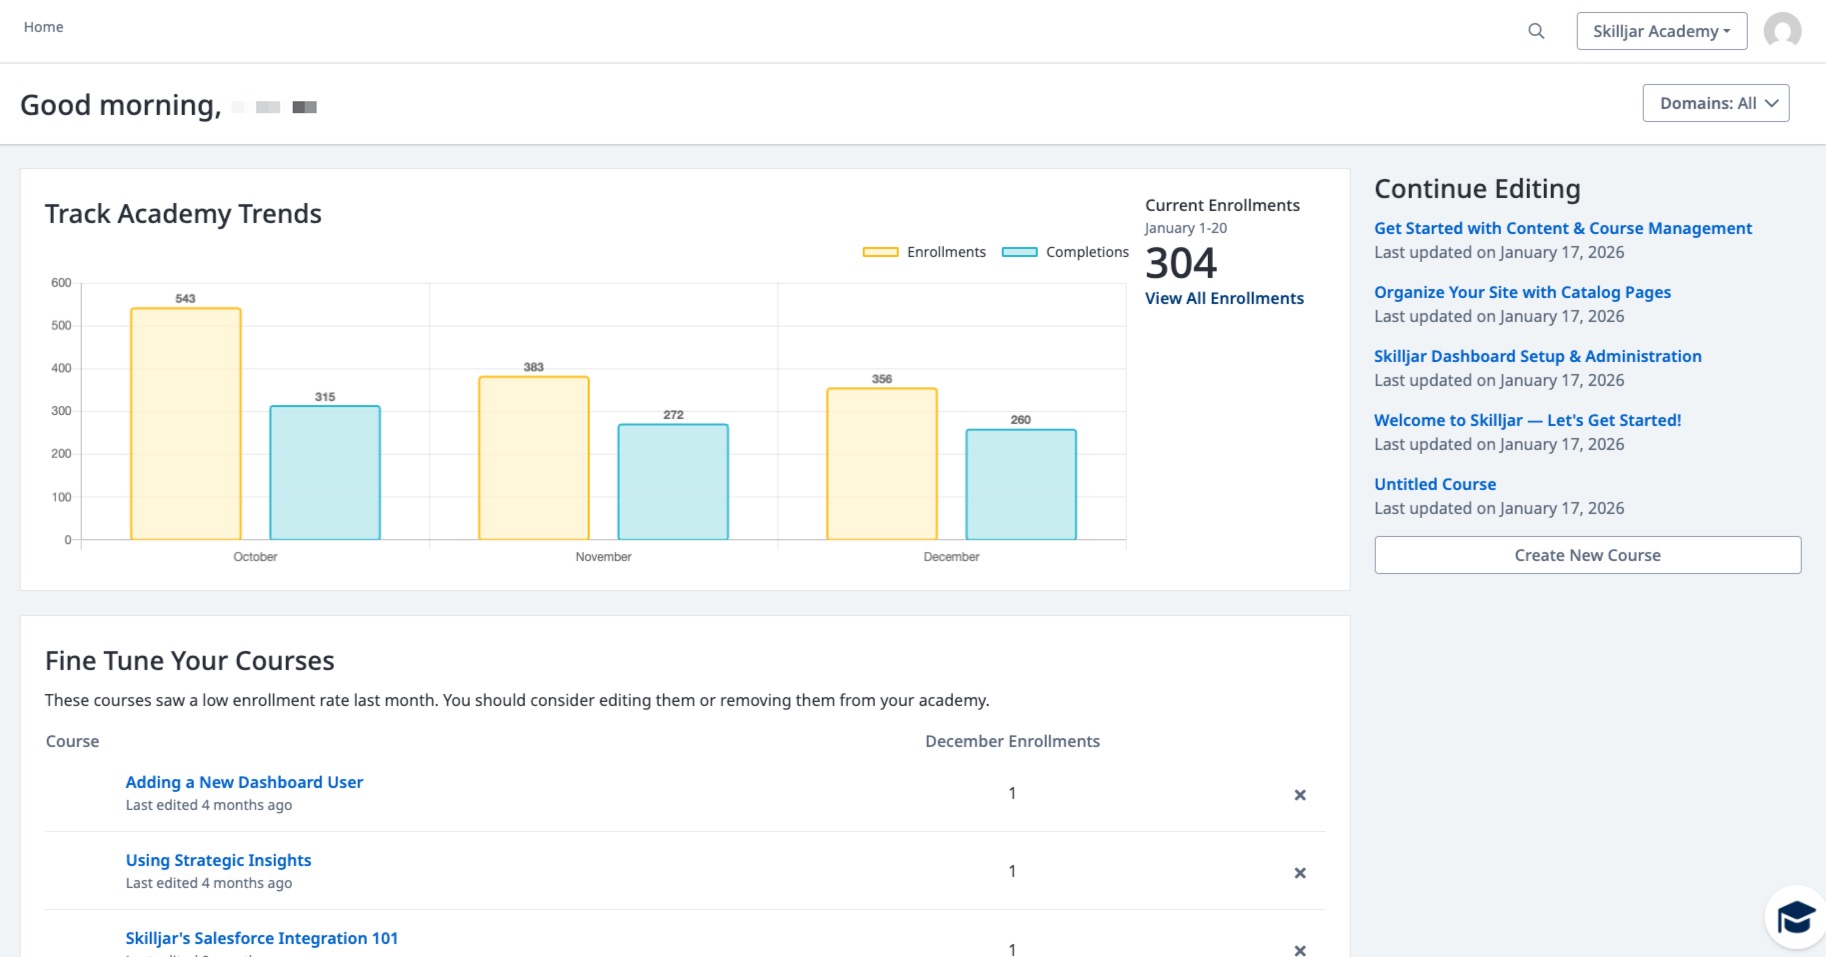Dismiss the Adding a New Dashboard User row

[x=1300, y=795]
